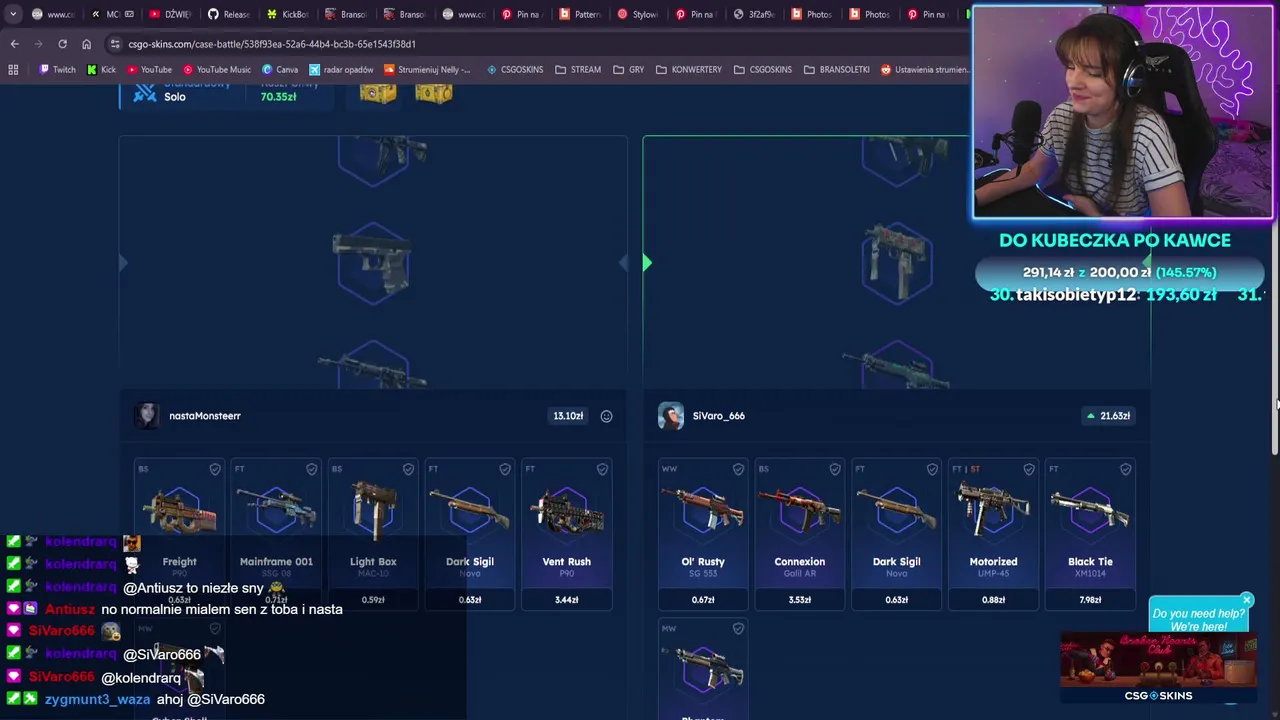Click the SiVaro_666 username
This screenshot has width=1280, height=720.
[x=718, y=416]
